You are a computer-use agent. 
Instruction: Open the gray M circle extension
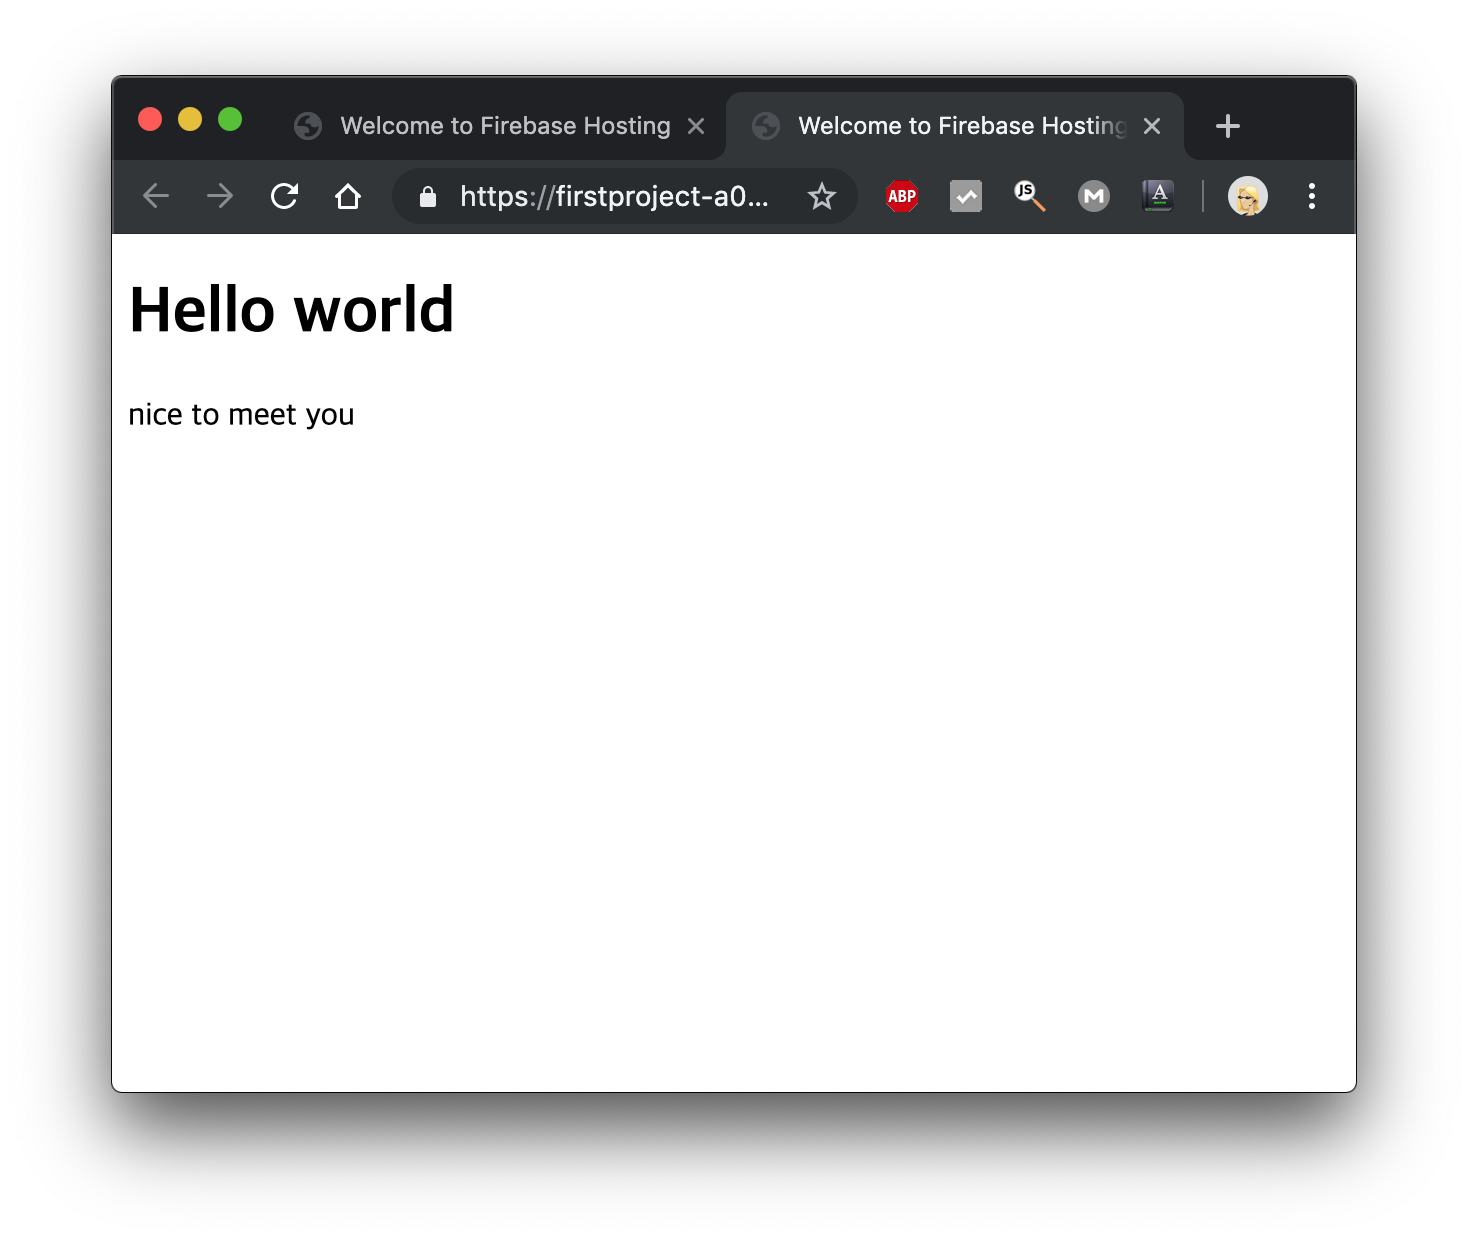1094,196
